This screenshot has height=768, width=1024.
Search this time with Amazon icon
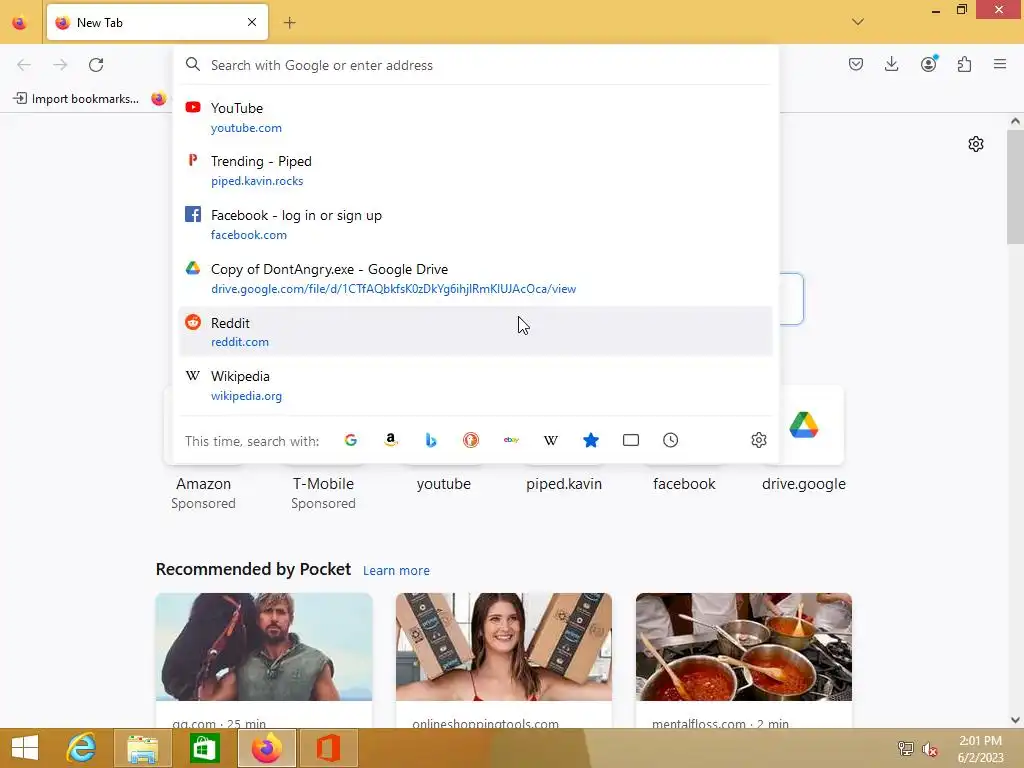pos(391,440)
